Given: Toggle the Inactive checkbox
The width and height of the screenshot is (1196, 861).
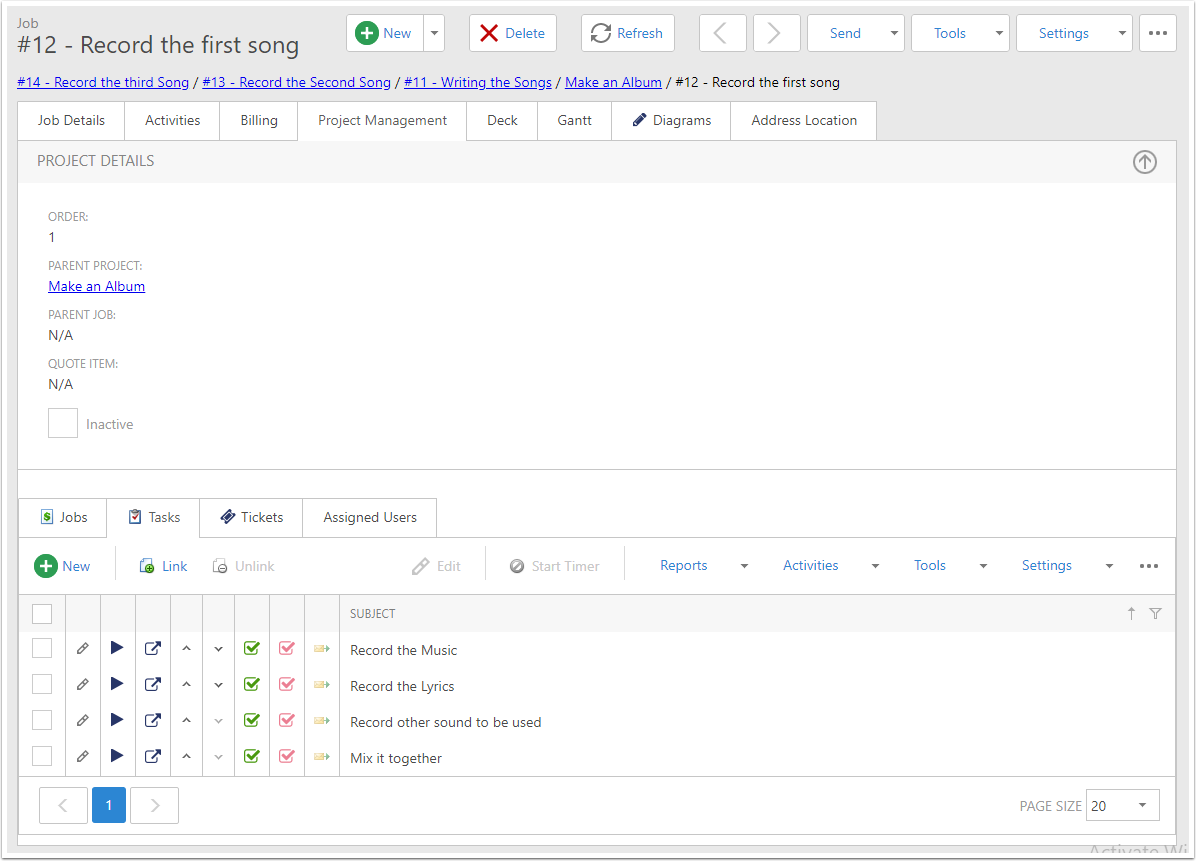Looking at the screenshot, I should [63, 423].
